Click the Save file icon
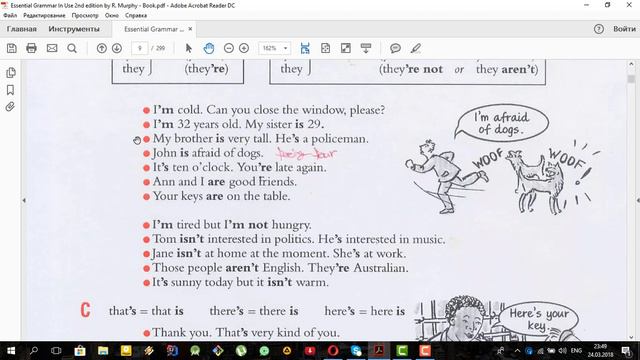 (x=11, y=48)
